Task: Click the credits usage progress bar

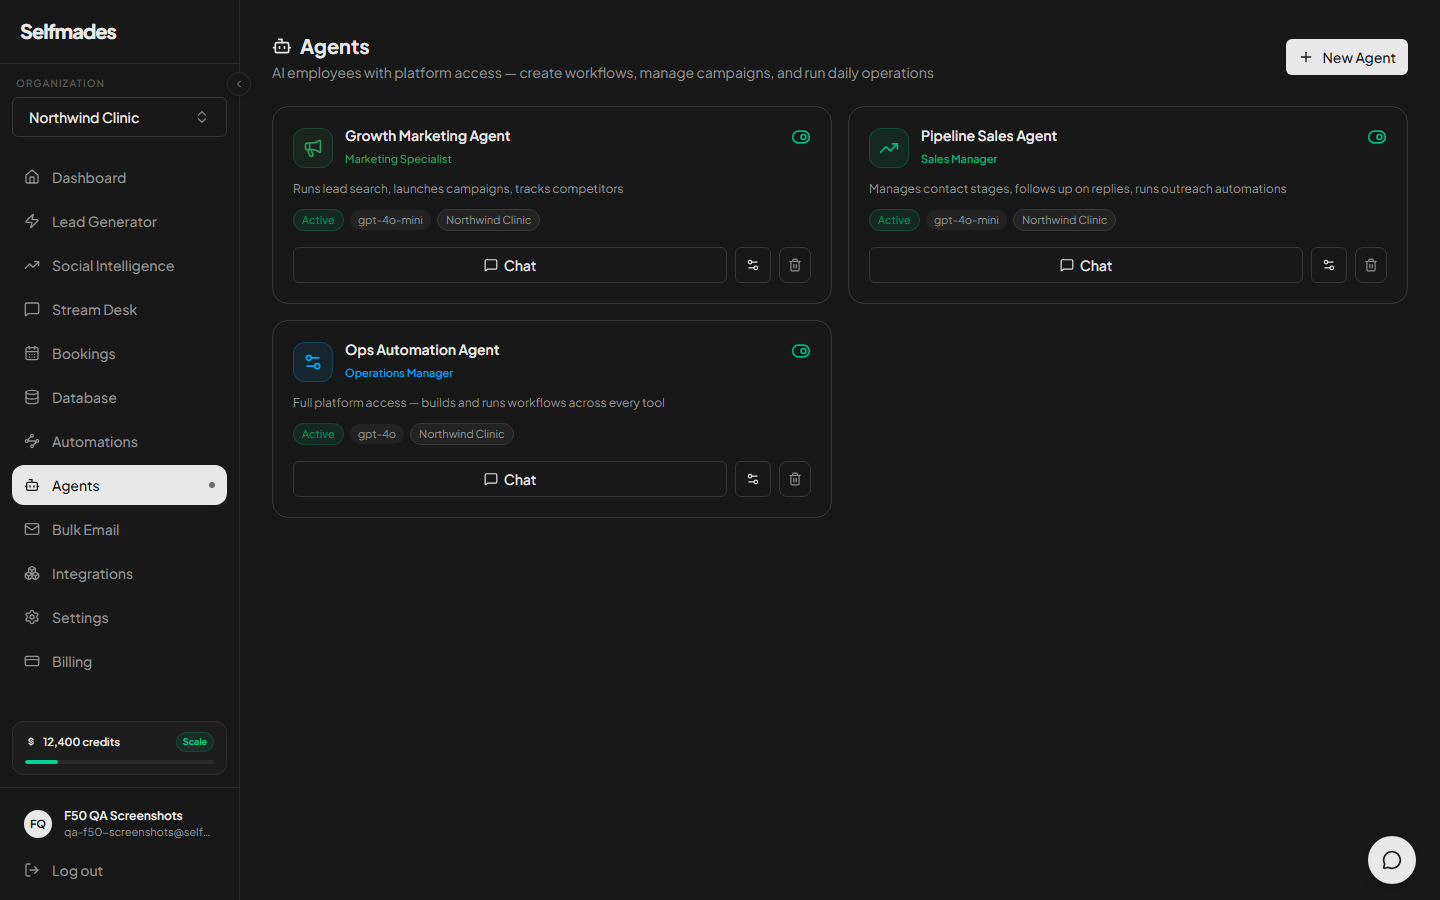Action: tap(119, 762)
